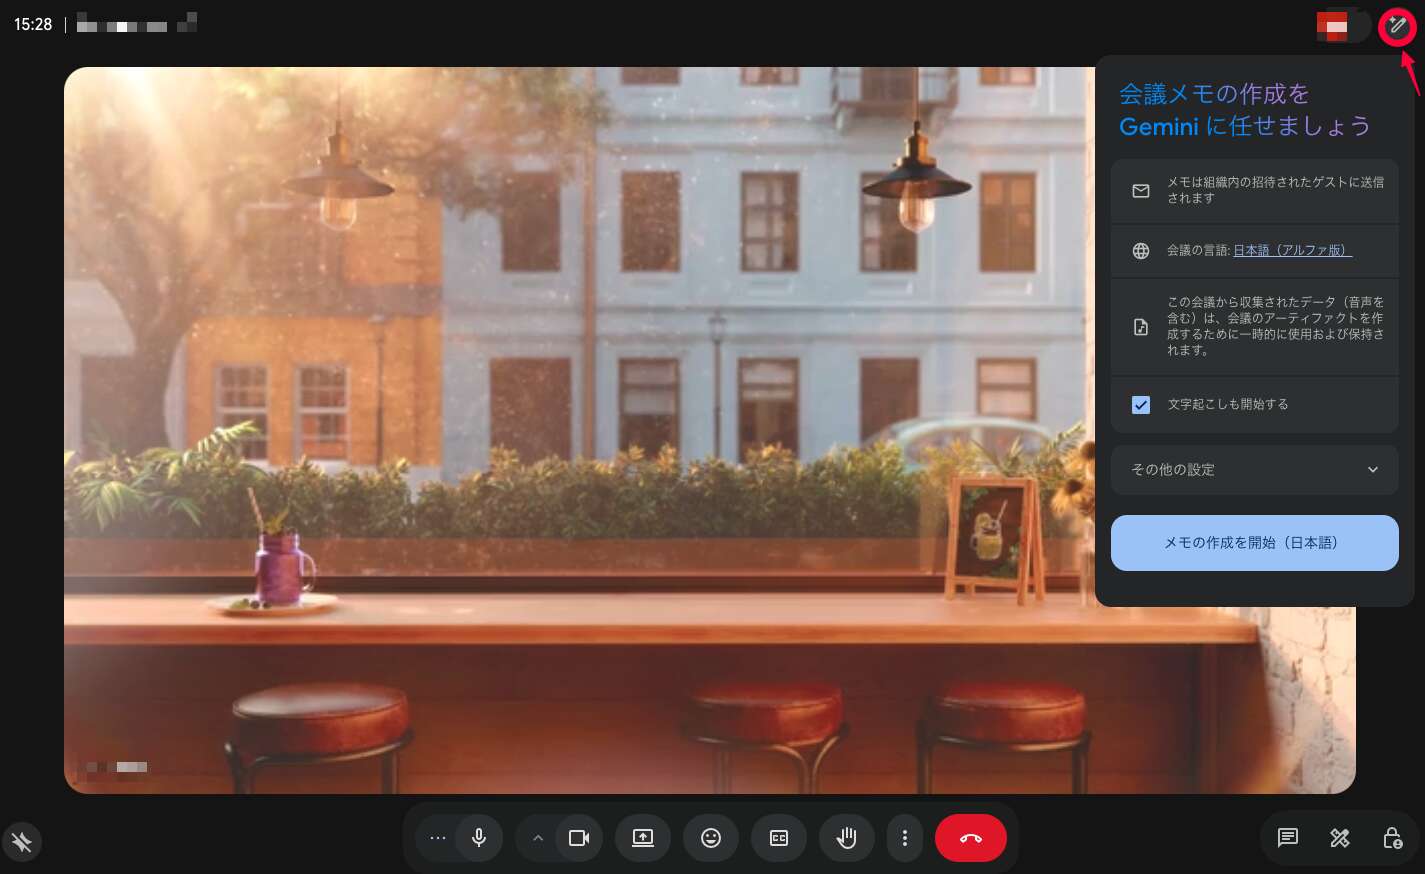This screenshot has height=874, width=1425.
Task: Mute the microphone
Action: tap(479, 838)
